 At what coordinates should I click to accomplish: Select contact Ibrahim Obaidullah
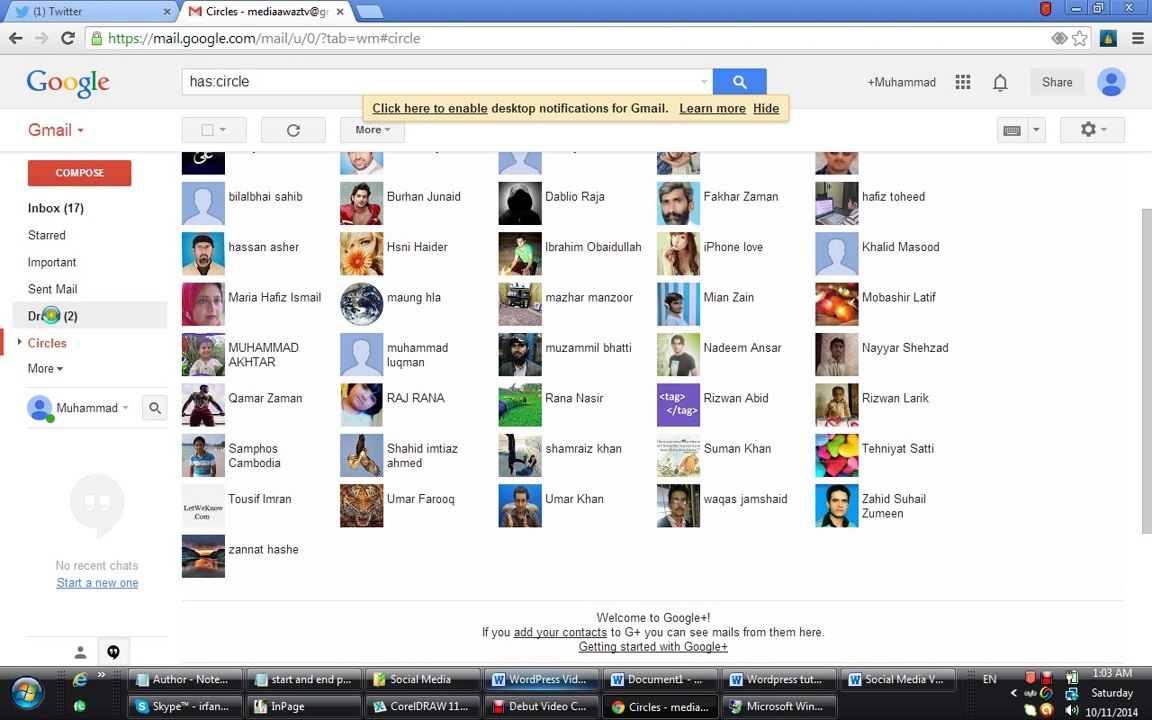click(593, 247)
